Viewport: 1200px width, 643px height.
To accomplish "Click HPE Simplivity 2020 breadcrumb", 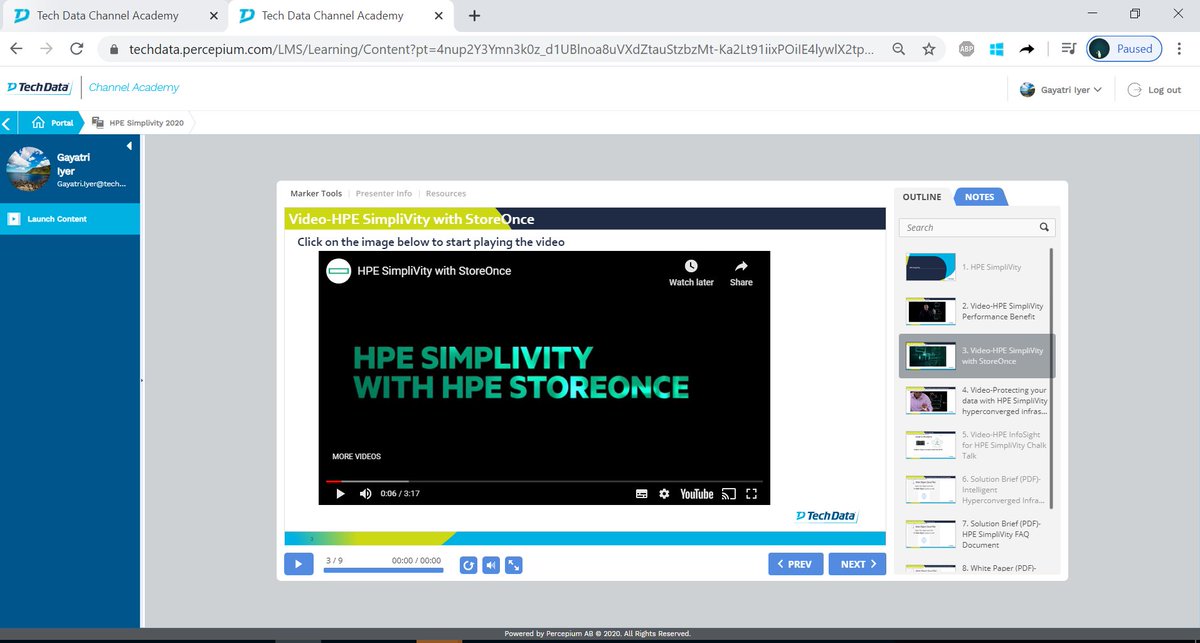I will click(137, 123).
